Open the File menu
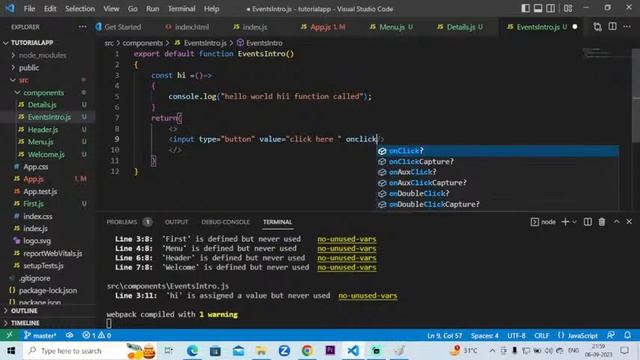Screen dimensions: 640x360 click(29, 9)
